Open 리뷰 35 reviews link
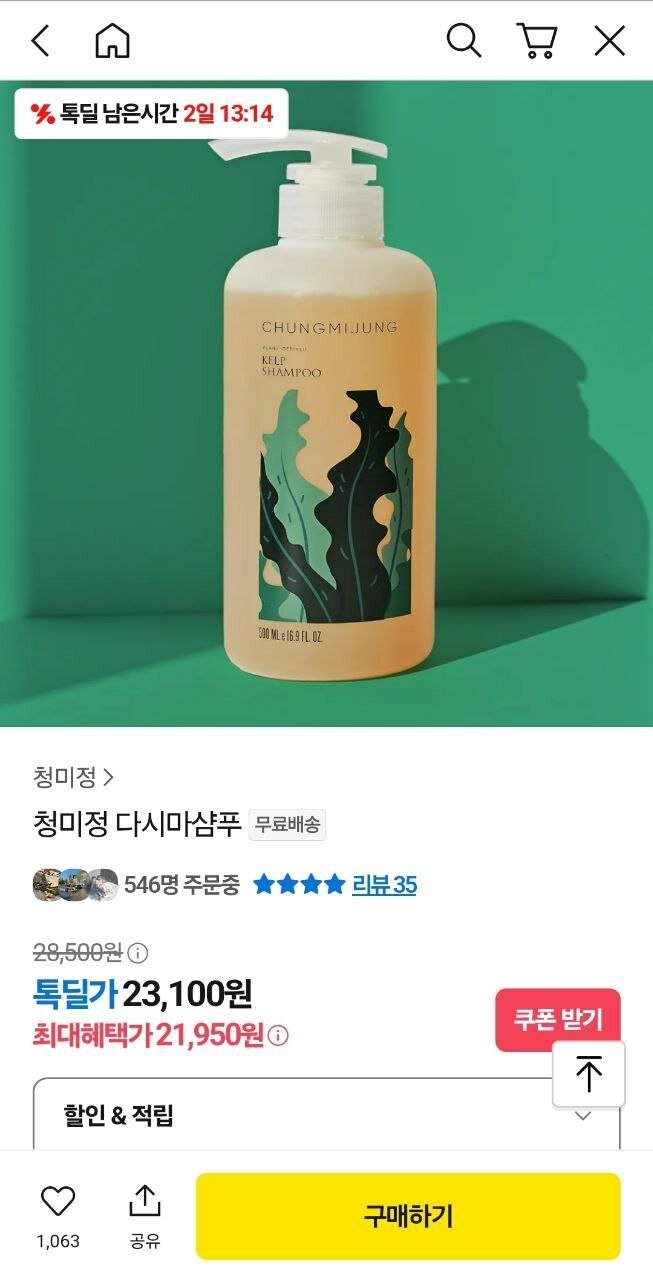The width and height of the screenshot is (653, 1280). 384,885
